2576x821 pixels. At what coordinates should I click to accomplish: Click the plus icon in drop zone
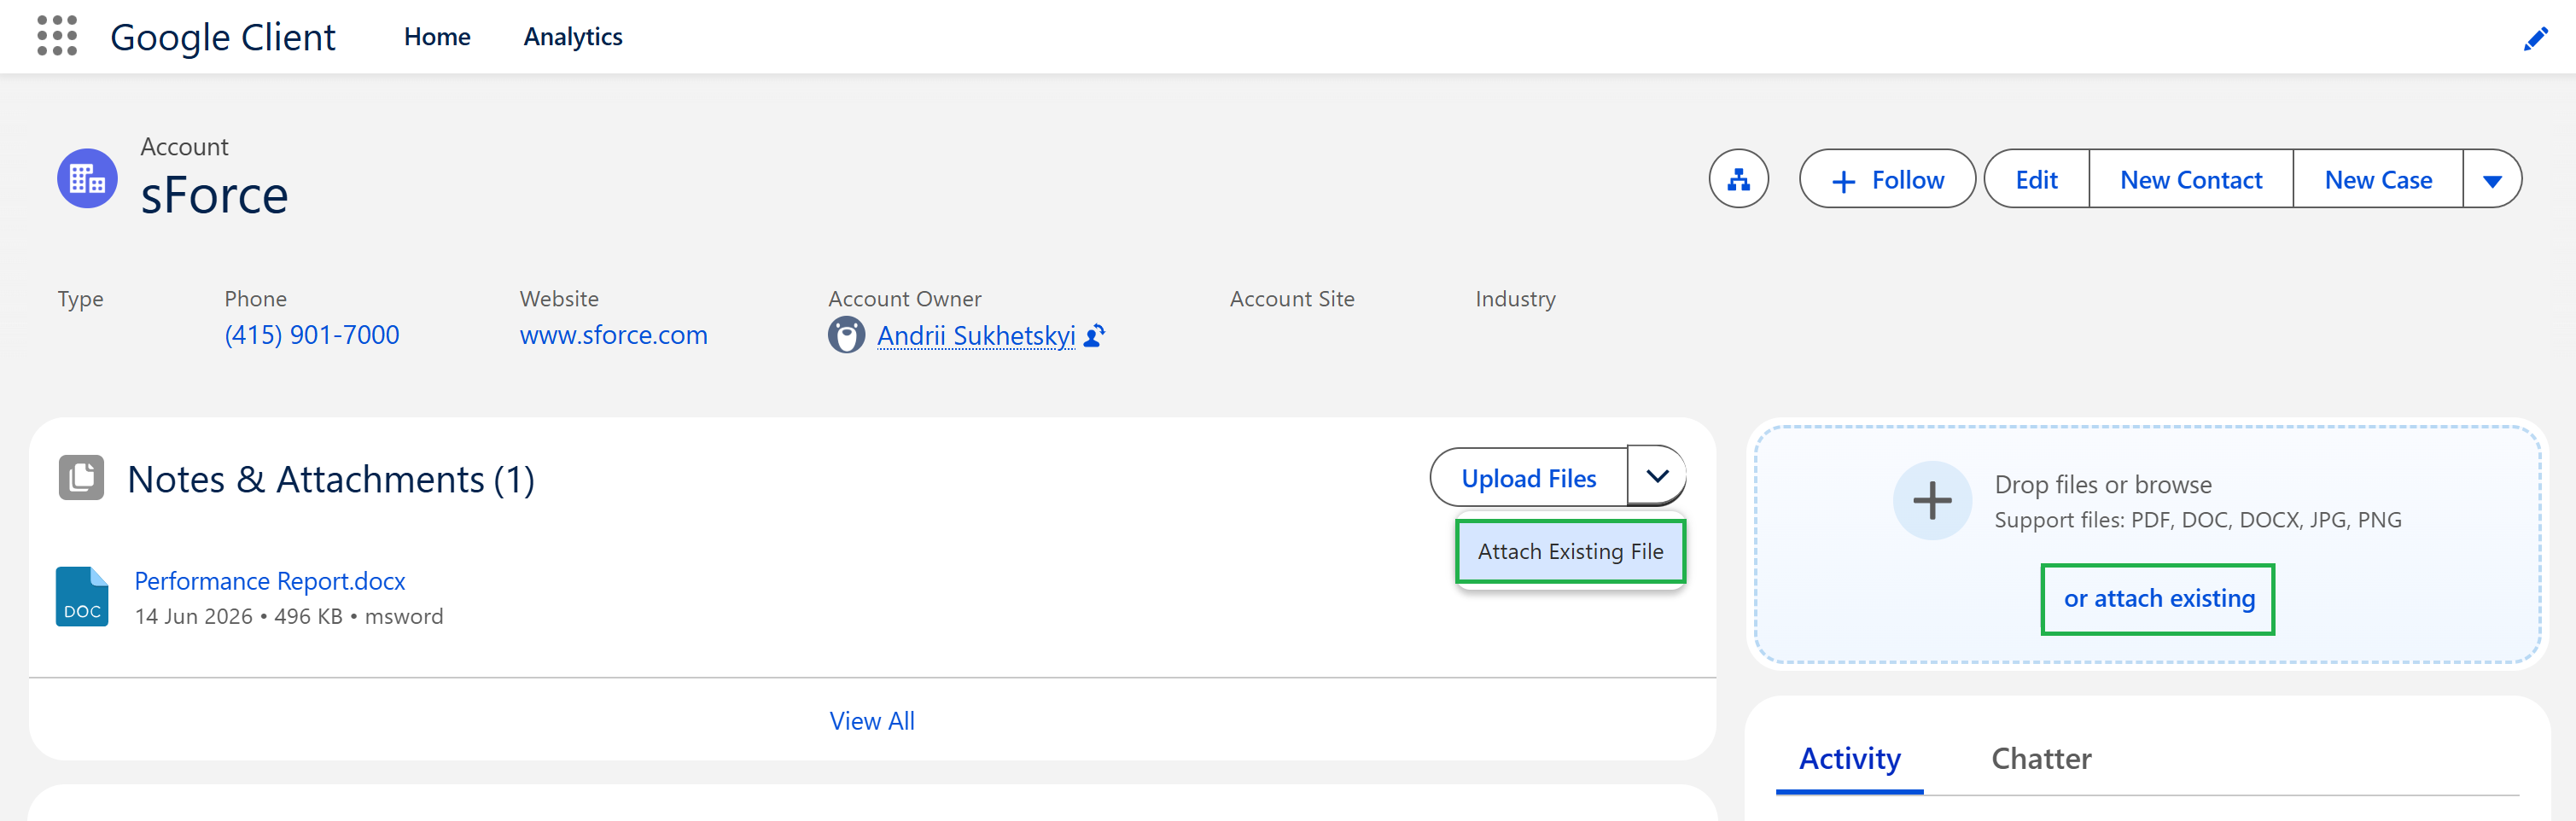[1932, 500]
